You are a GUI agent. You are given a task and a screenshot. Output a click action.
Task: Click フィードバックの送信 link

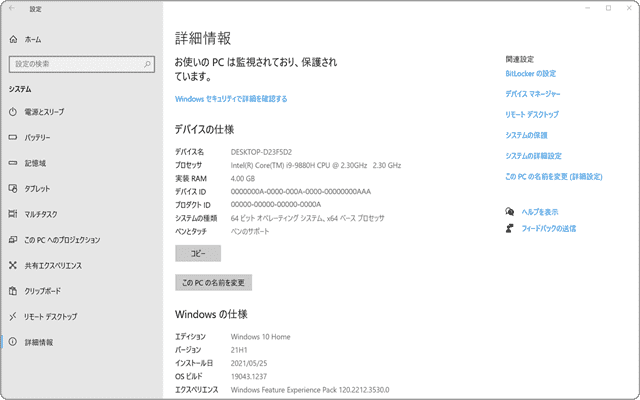pyautogui.click(x=549, y=229)
